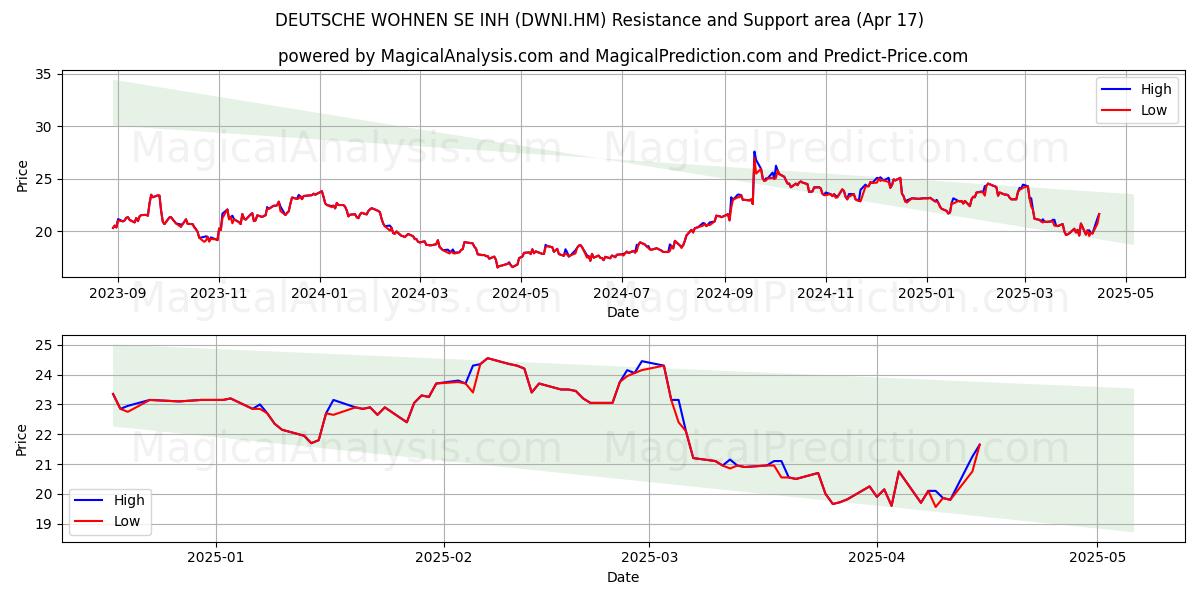Click the '35' price tick on top chart
This screenshot has width=1200, height=600.
(x=44, y=75)
